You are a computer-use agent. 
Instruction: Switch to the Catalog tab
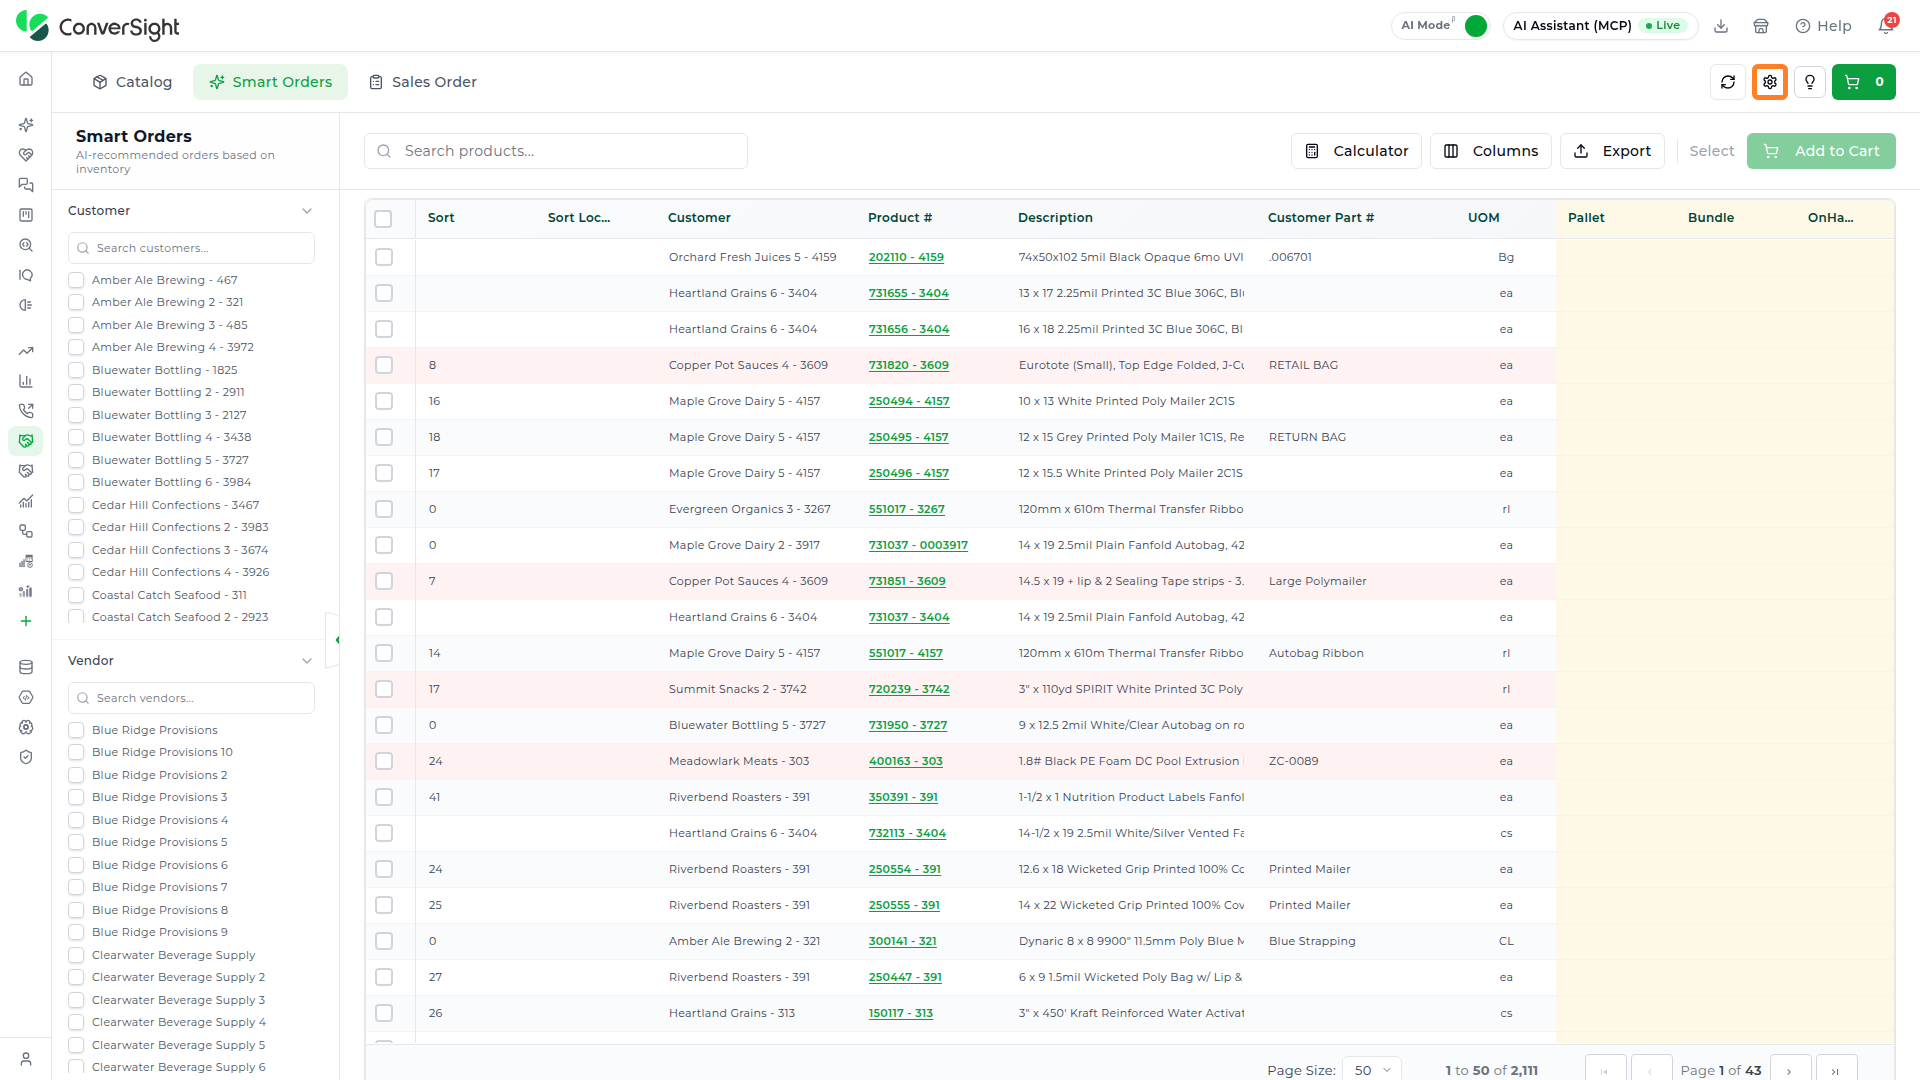click(x=132, y=82)
